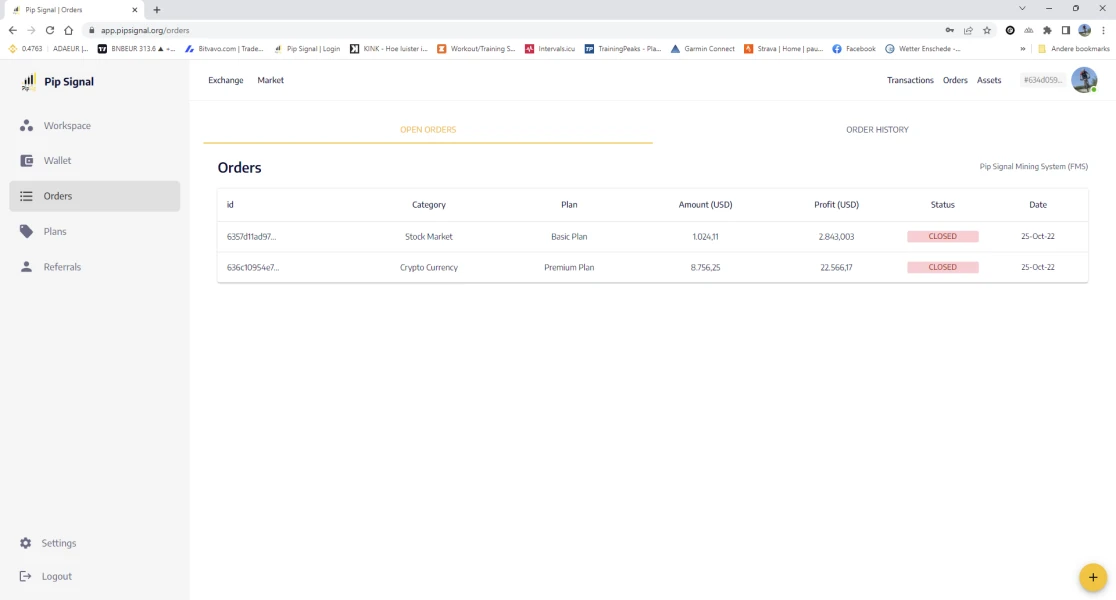Click Assets link in top navigation
1116x600 pixels.
[x=989, y=80]
